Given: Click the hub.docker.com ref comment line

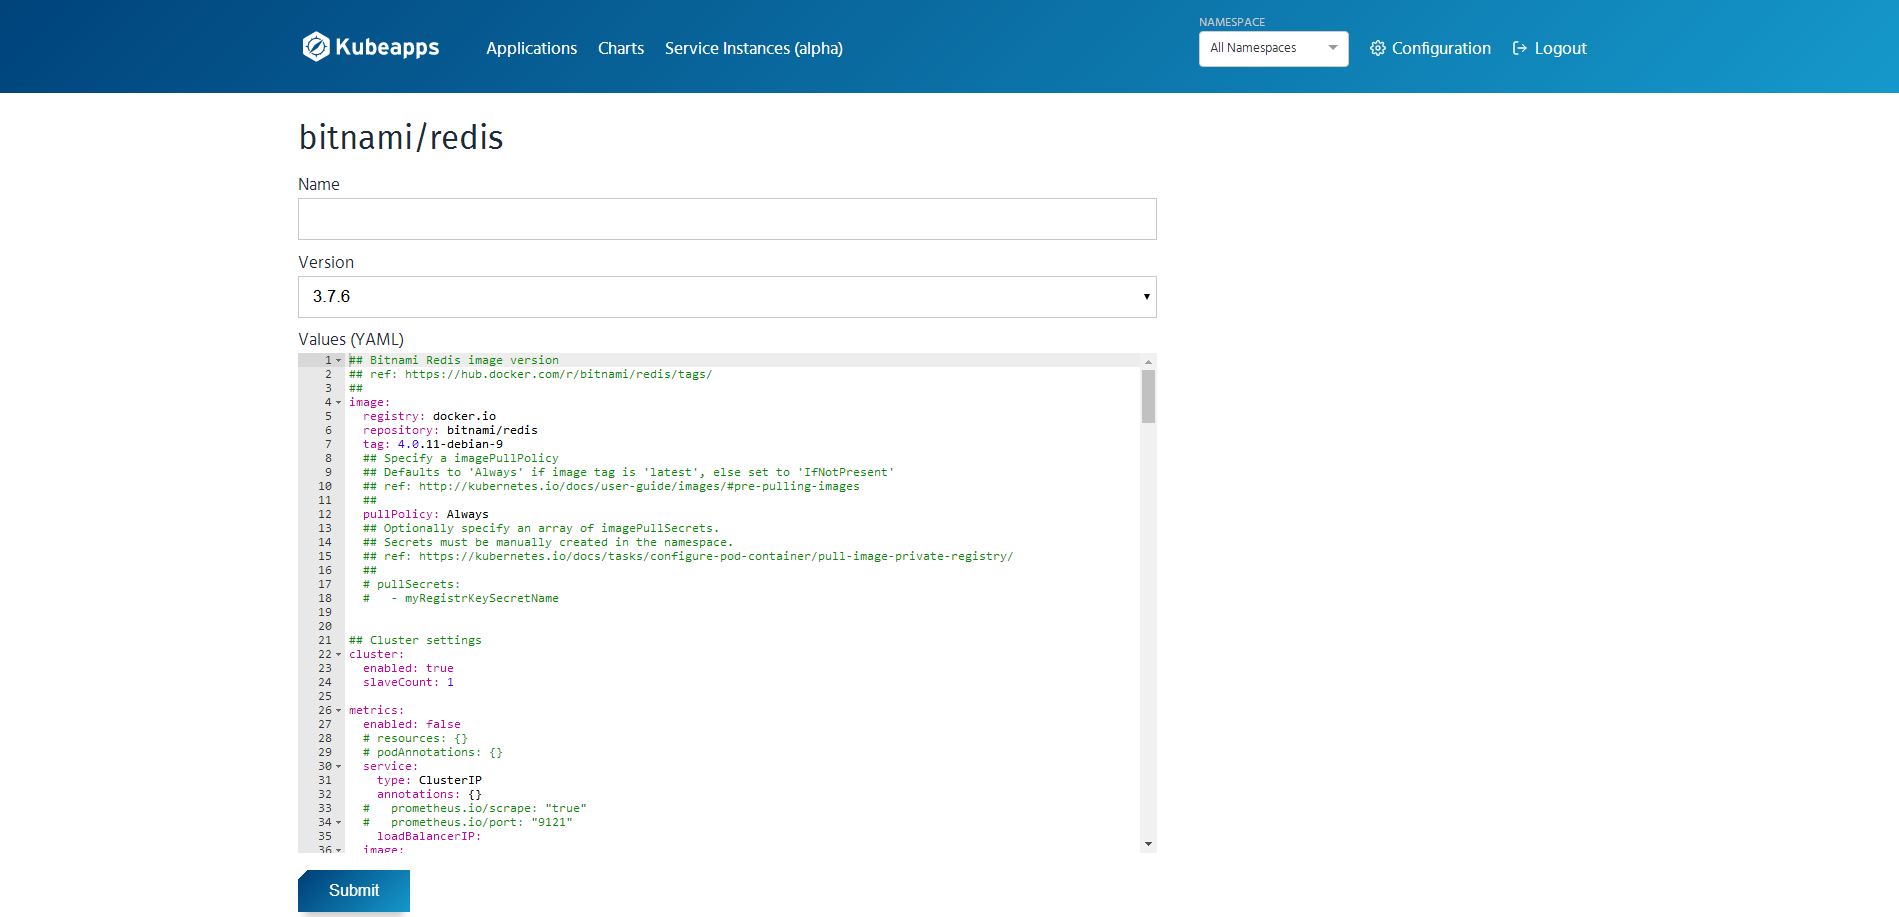Looking at the screenshot, I should [530, 374].
